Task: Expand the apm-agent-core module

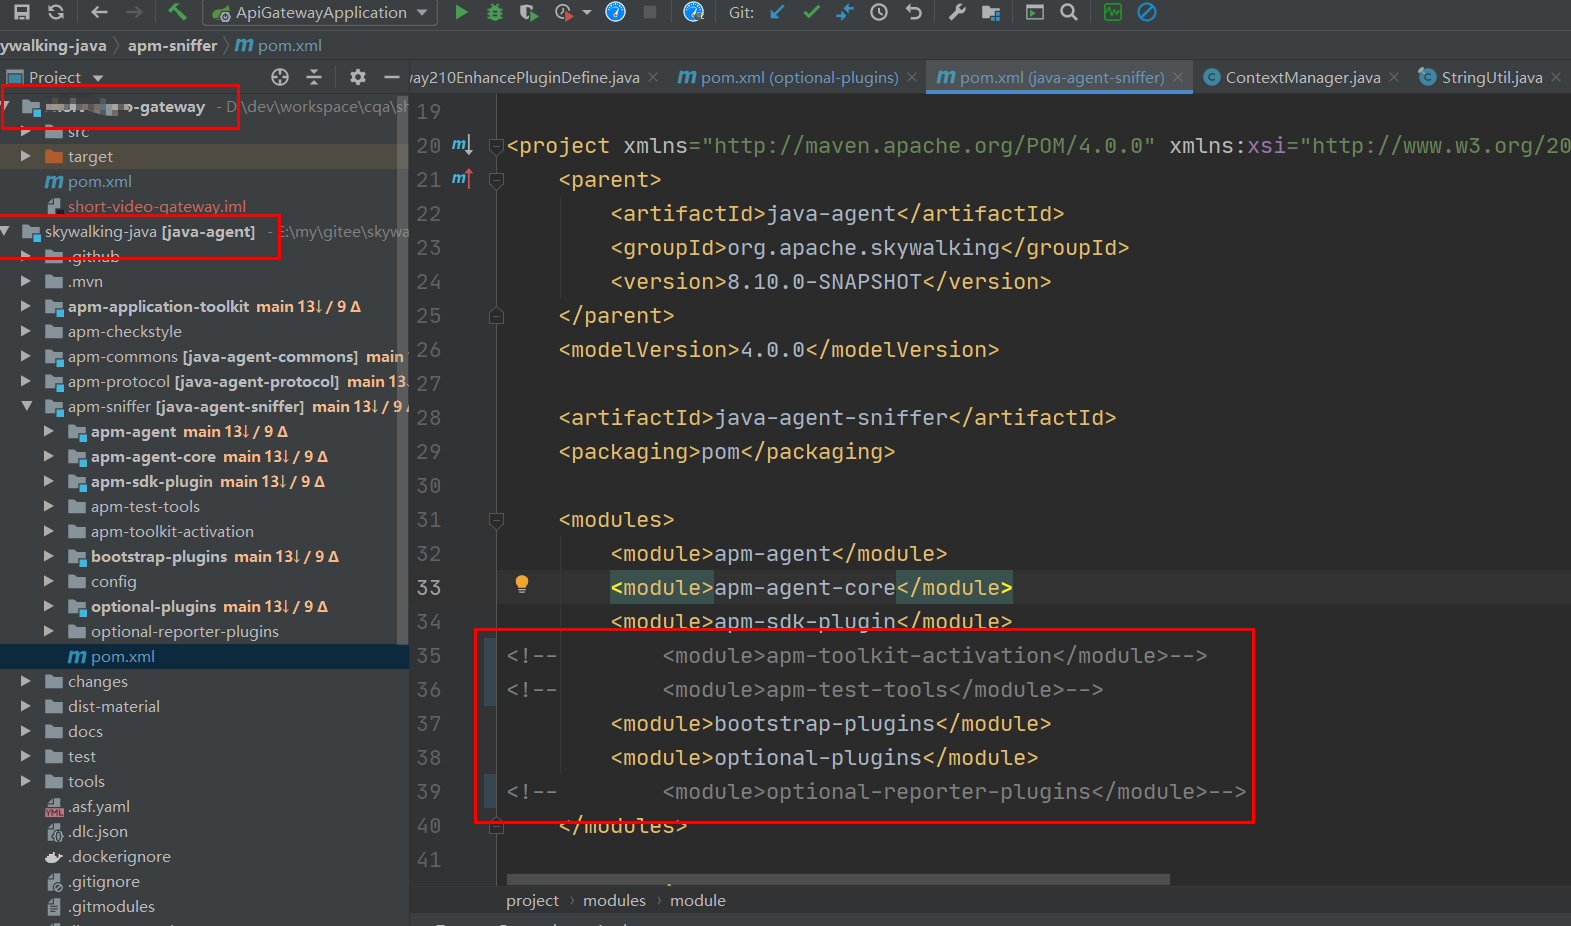Action: coord(49,456)
